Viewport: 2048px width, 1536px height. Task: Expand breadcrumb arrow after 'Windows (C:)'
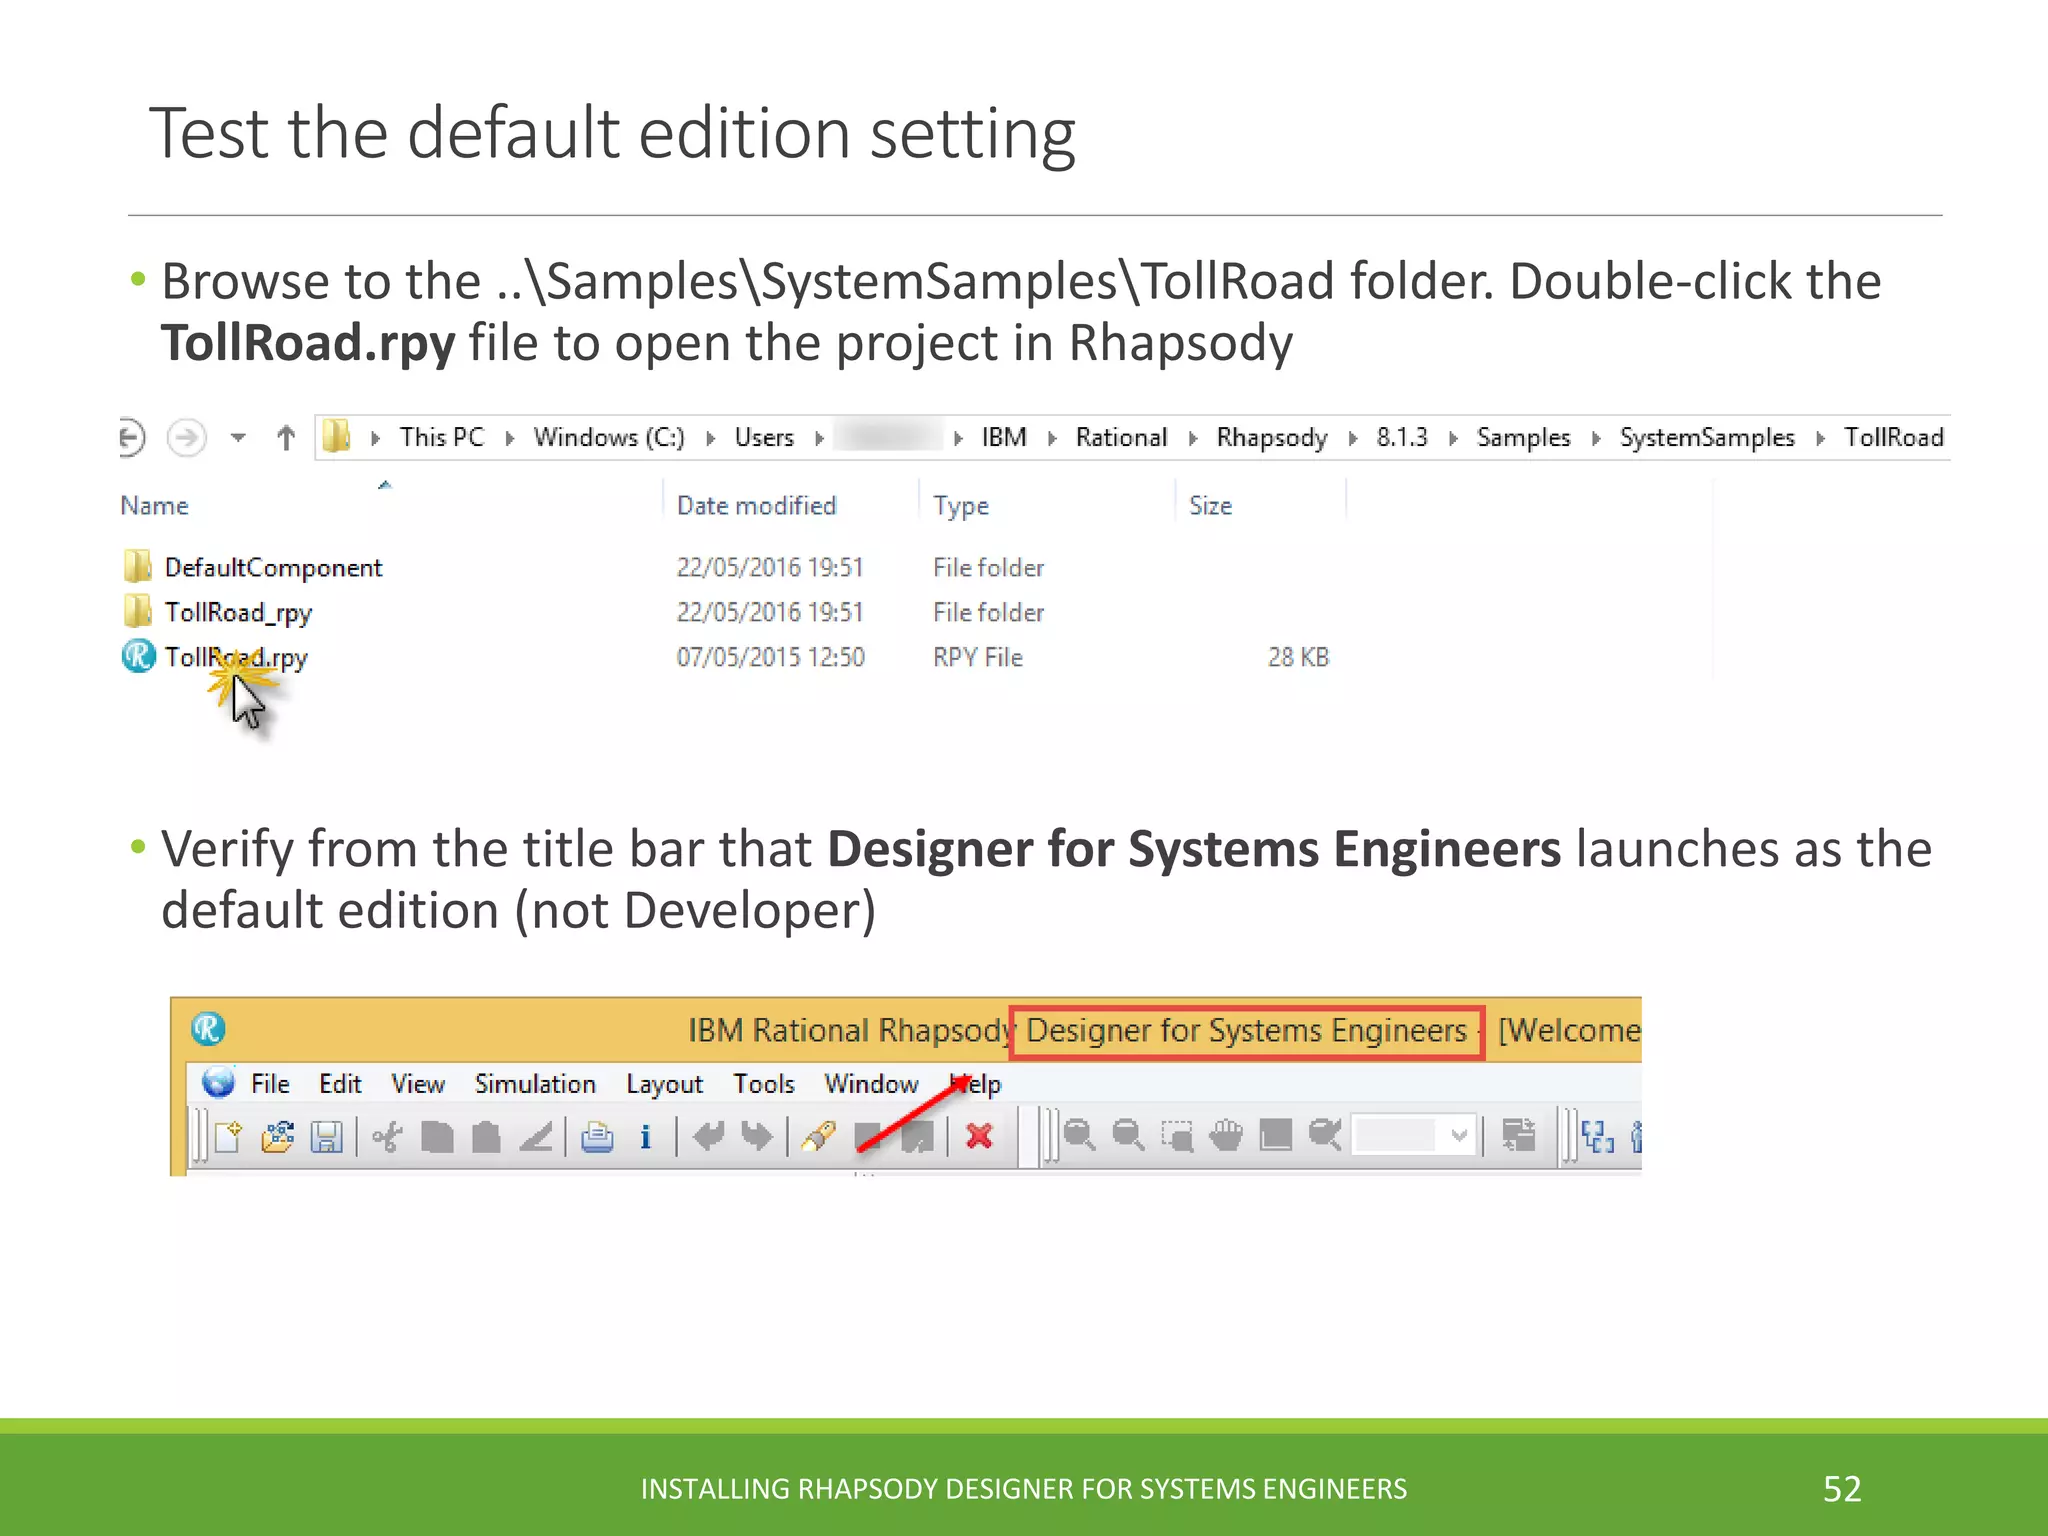click(711, 438)
